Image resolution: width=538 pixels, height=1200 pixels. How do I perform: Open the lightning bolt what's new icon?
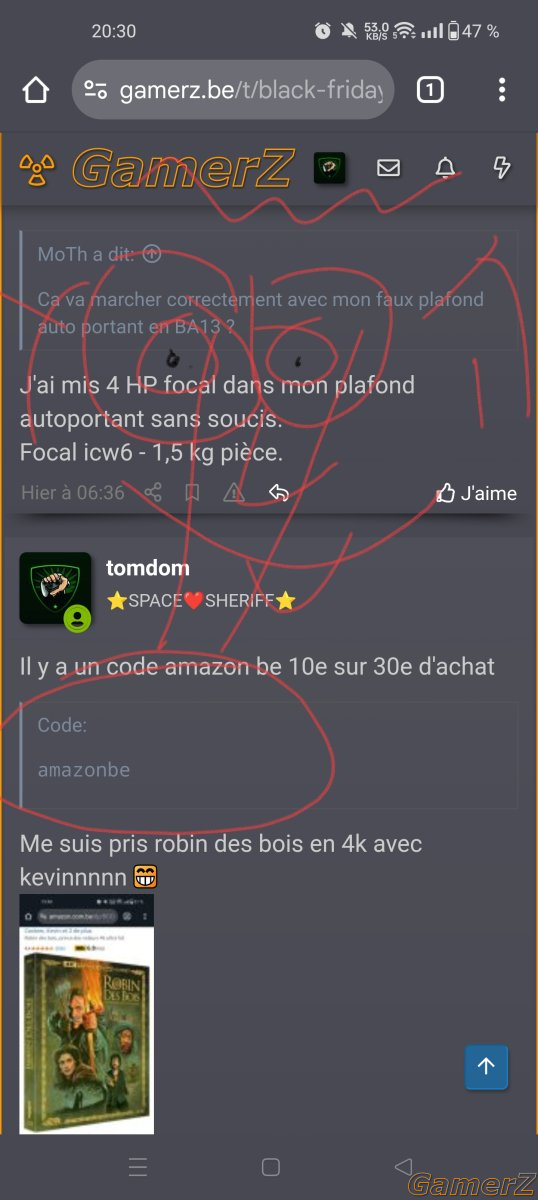(502, 168)
